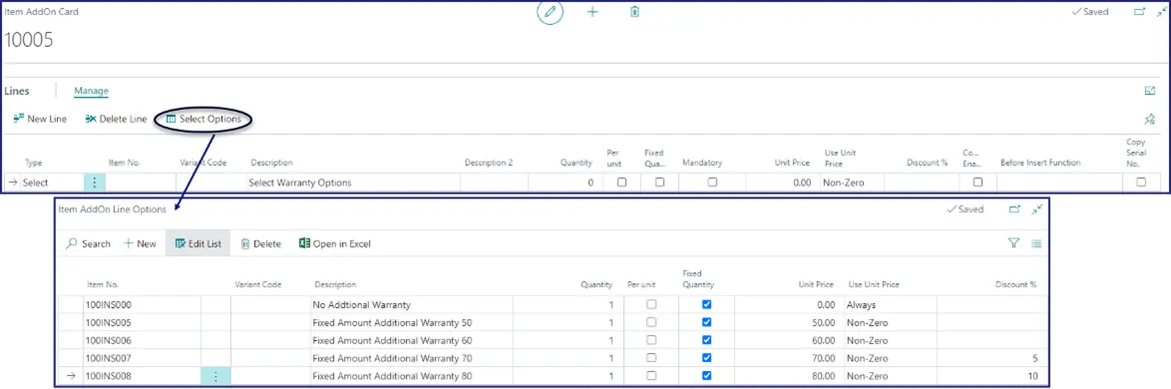Open Item AddOn Card in new window icon
Viewport: 1171px width, 389px height.
pos(1139,12)
